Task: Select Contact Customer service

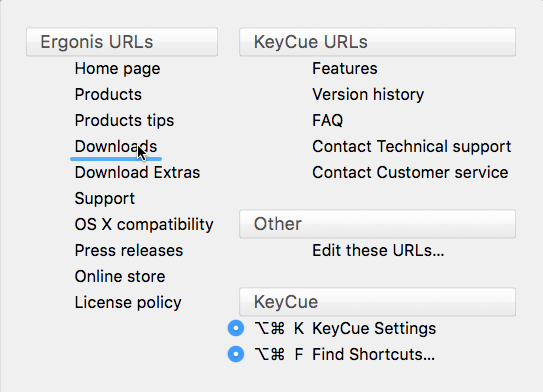Action: click(x=410, y=172)
